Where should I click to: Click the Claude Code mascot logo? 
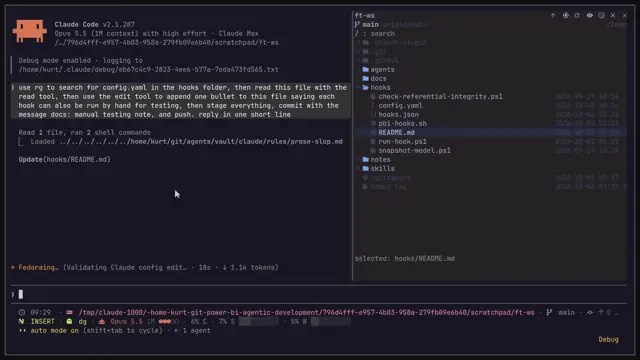29,31
